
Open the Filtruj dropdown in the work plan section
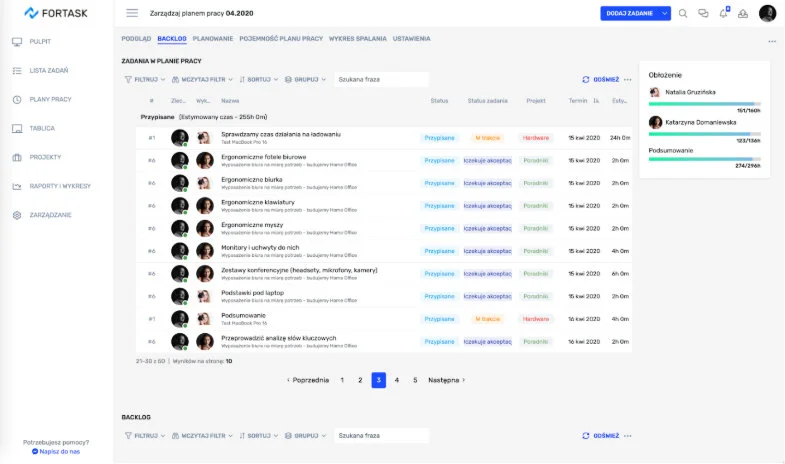point(145,79)
